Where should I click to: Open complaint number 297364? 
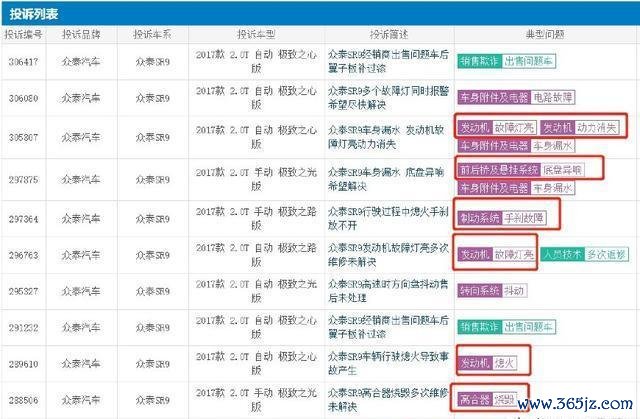tap(23, 219)
